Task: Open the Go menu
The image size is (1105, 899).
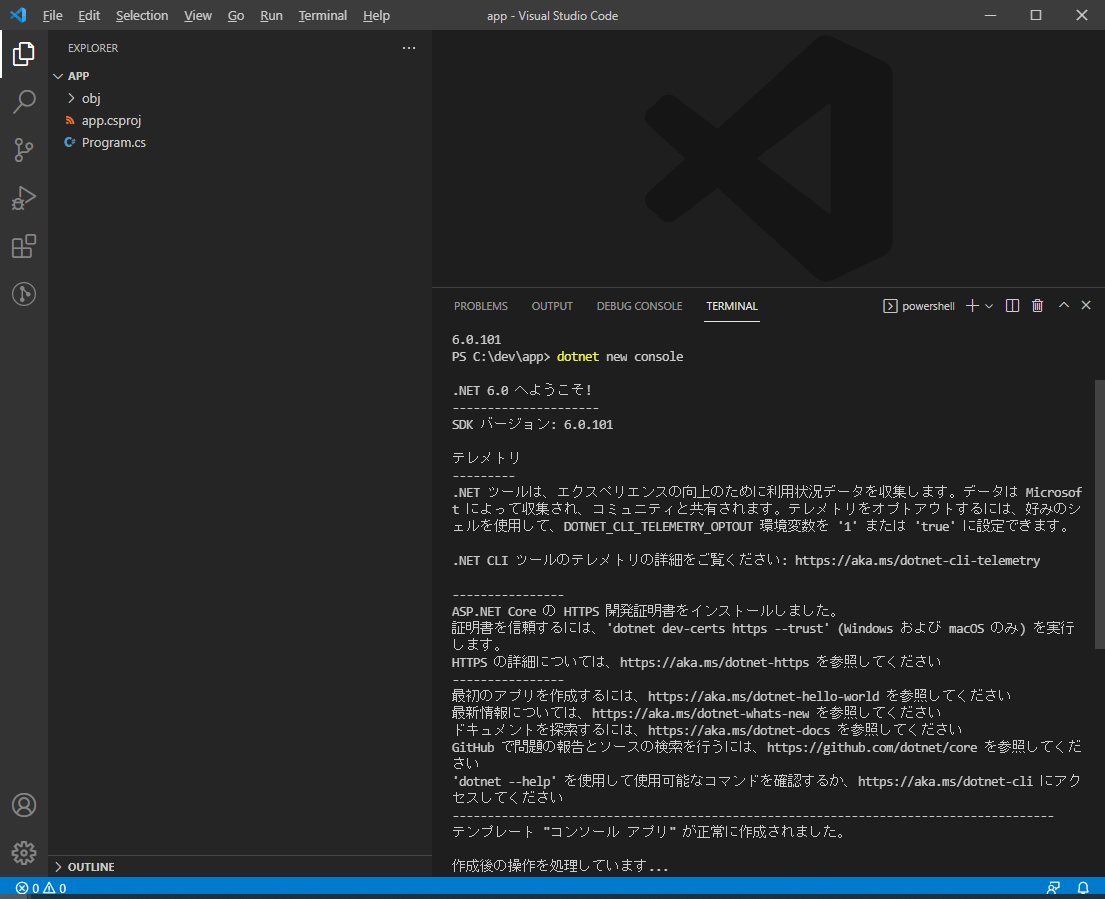Action: pyautogui.click(x=235, y=16)
